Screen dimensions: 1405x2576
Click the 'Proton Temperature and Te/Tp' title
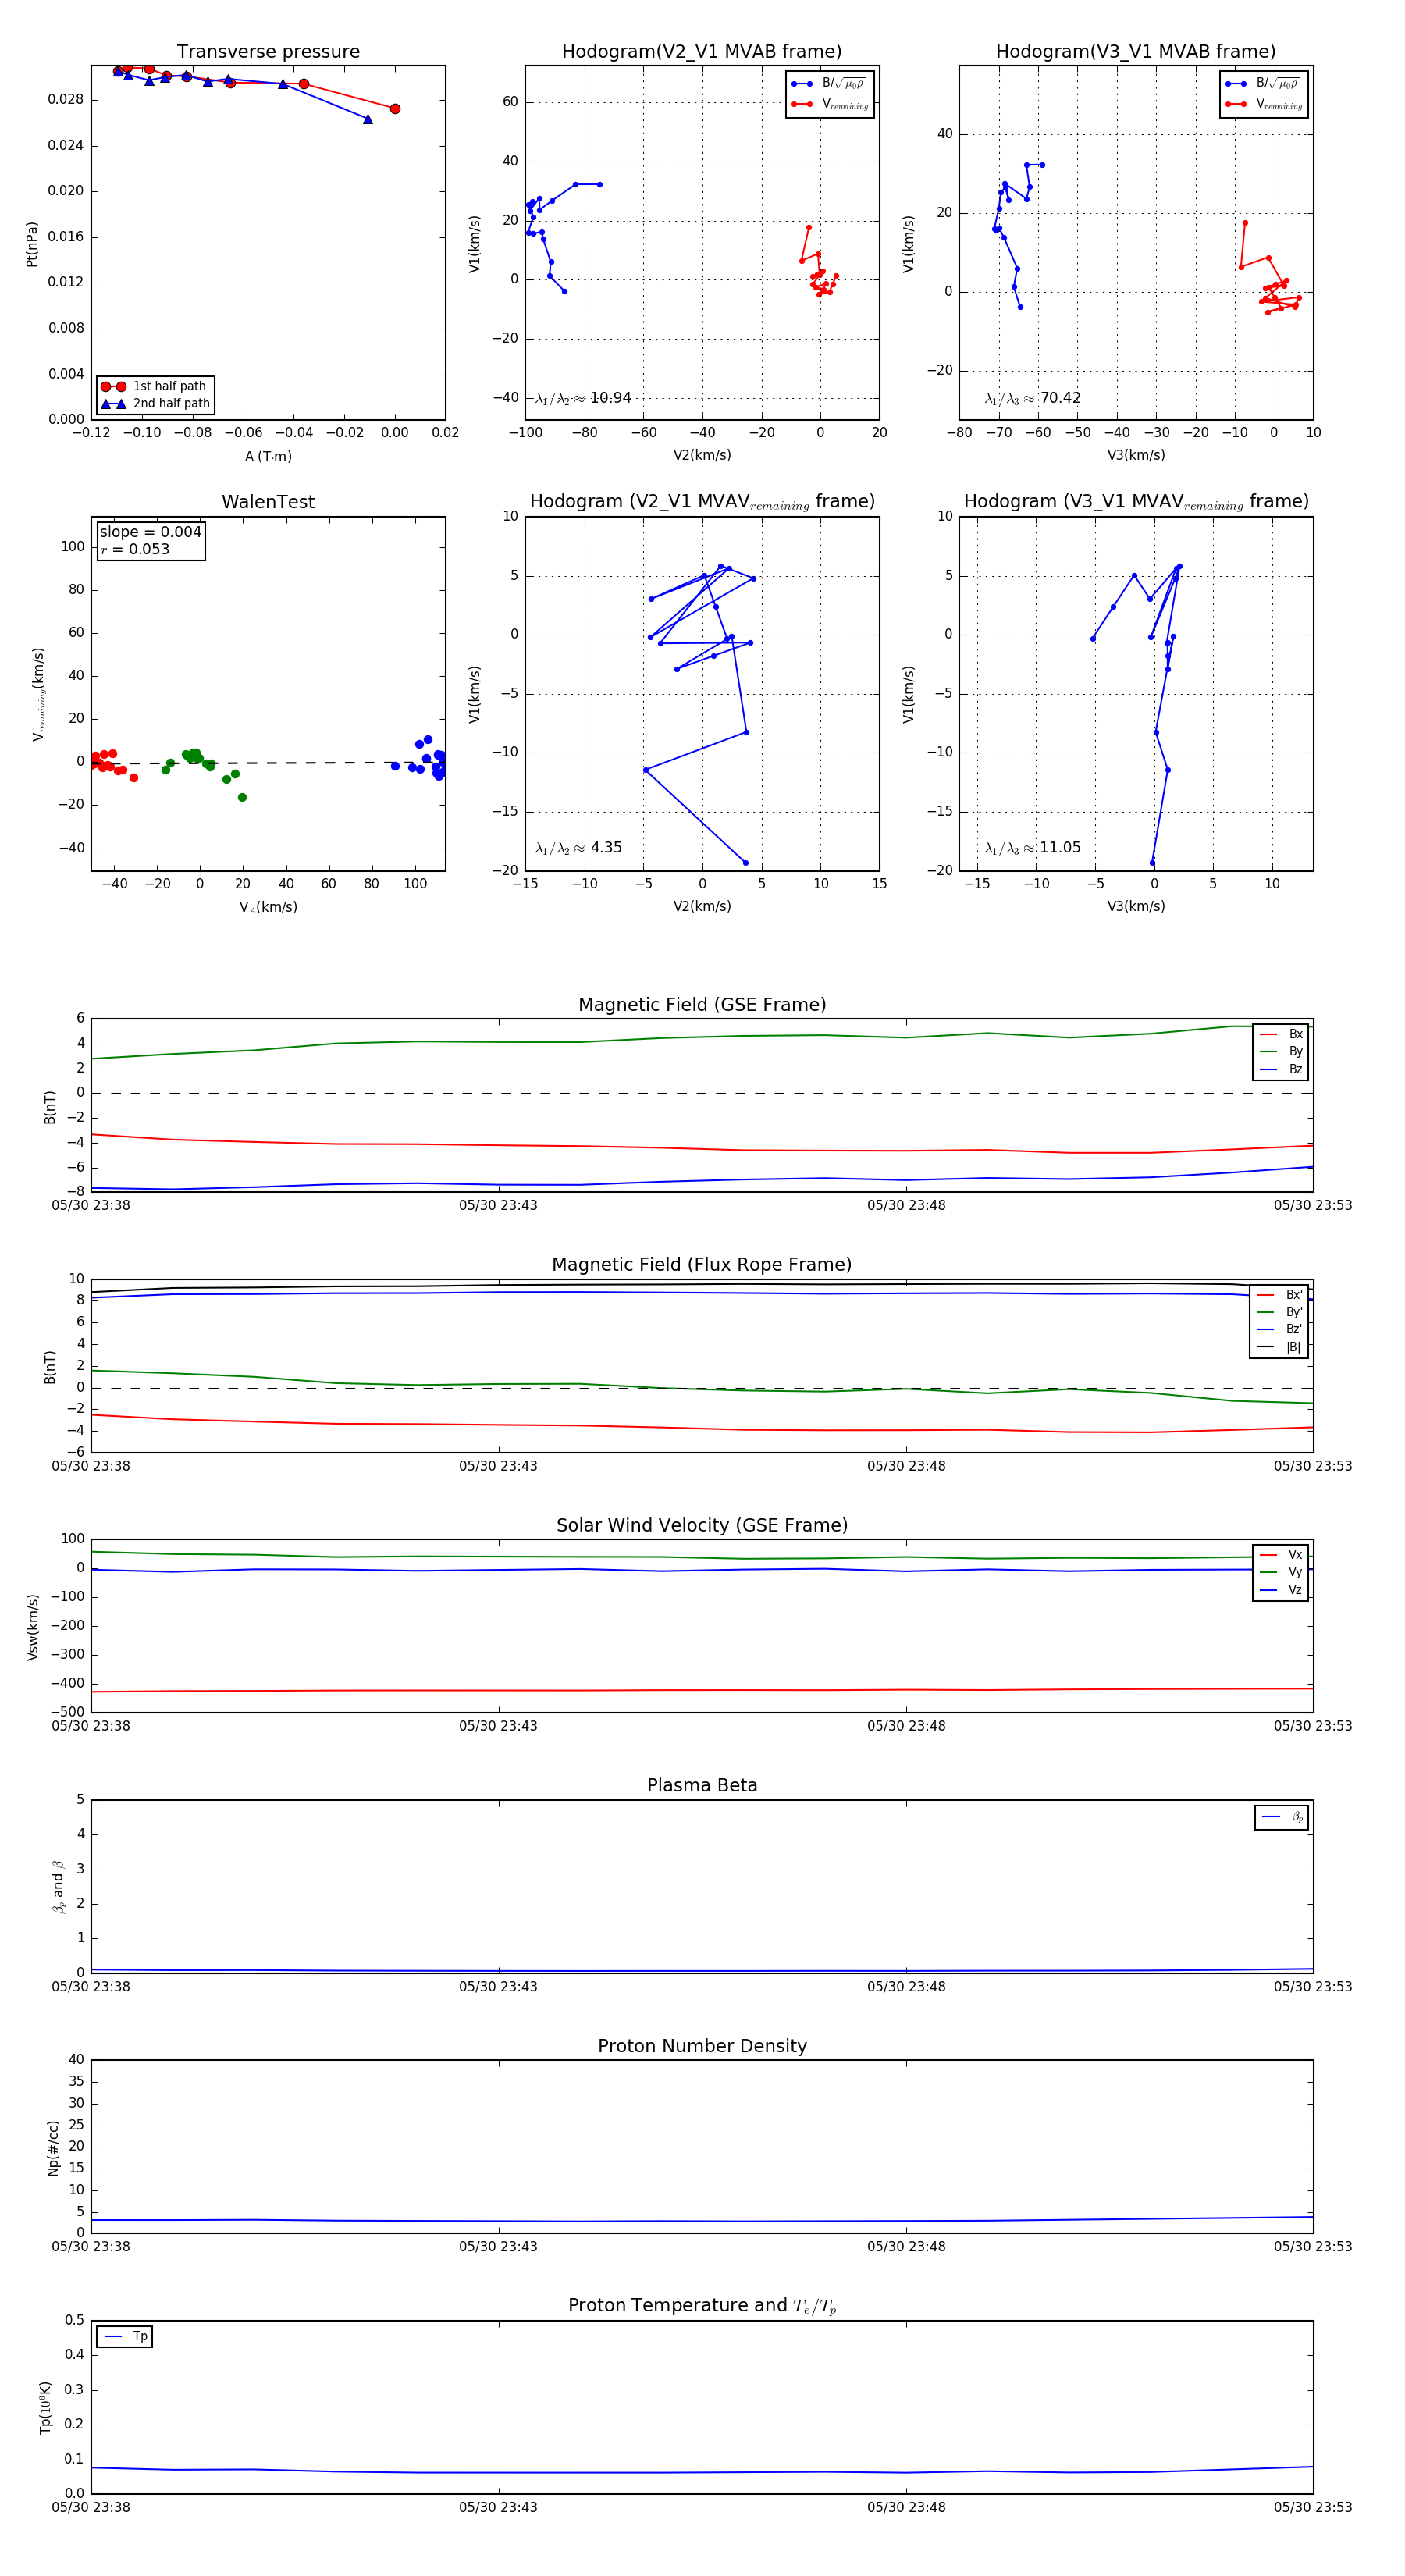(x=702, y=2305)
